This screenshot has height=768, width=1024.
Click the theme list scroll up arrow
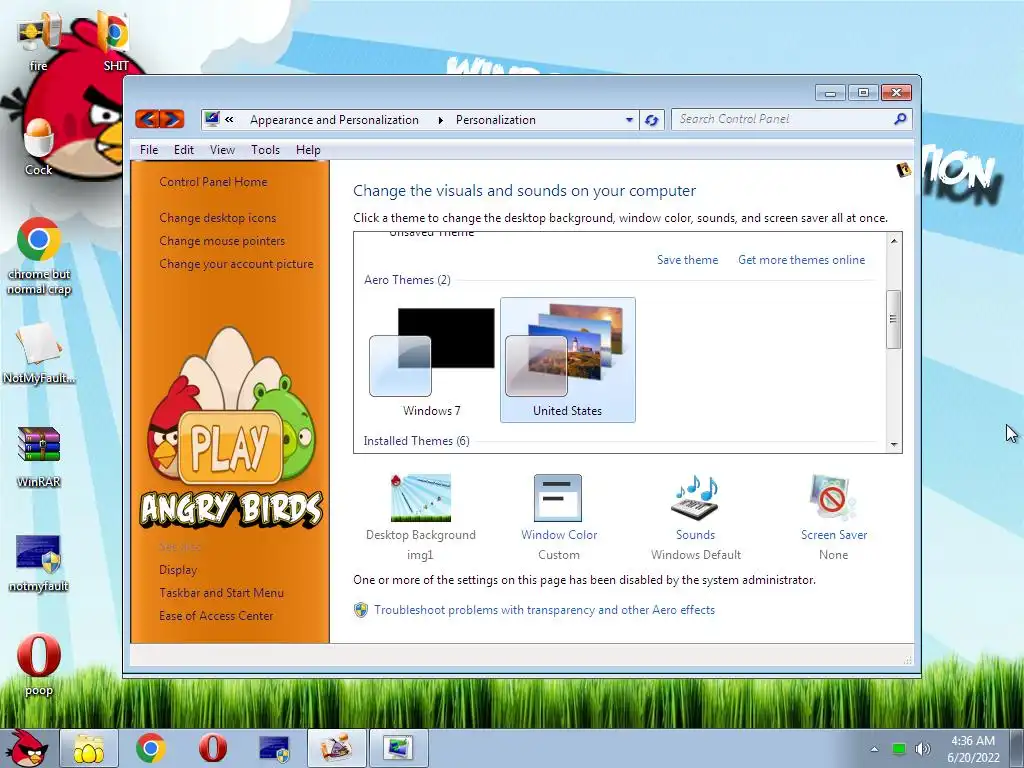click(x=893, y=241)
